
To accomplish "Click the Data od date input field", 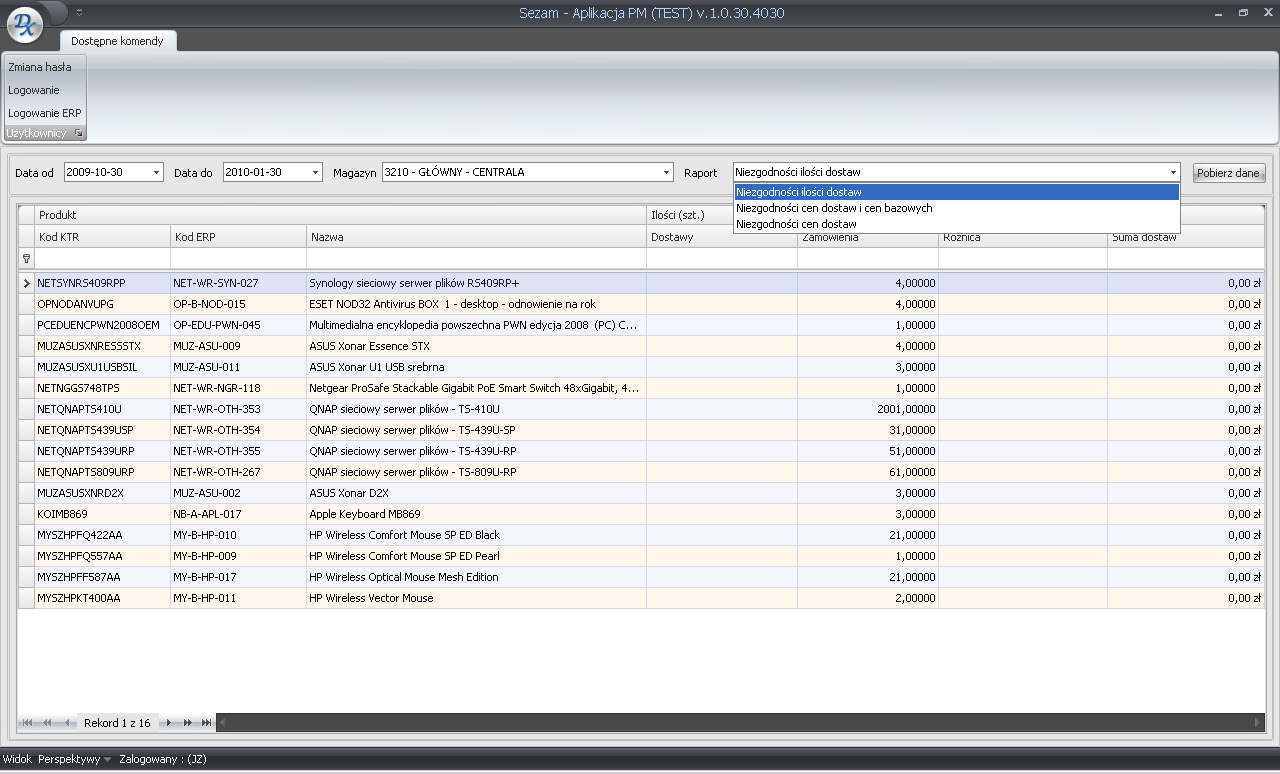I will click(108, 173).
